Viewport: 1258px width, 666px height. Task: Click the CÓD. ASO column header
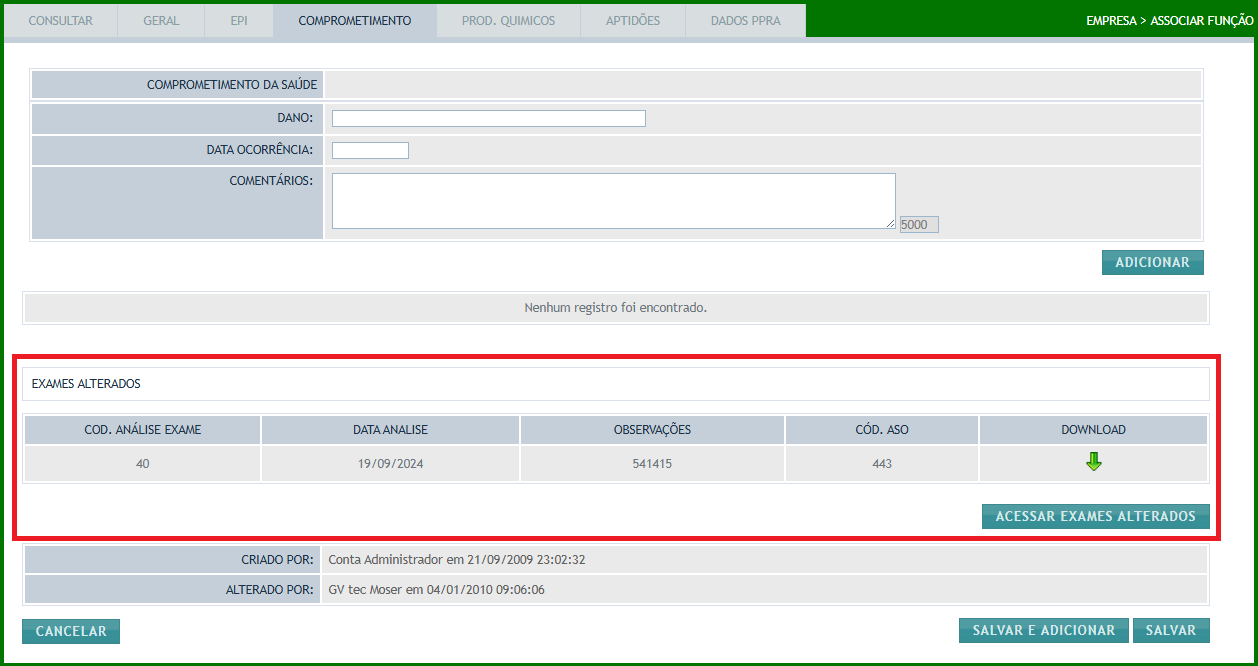pyautogui.click(x=882, y=430)
